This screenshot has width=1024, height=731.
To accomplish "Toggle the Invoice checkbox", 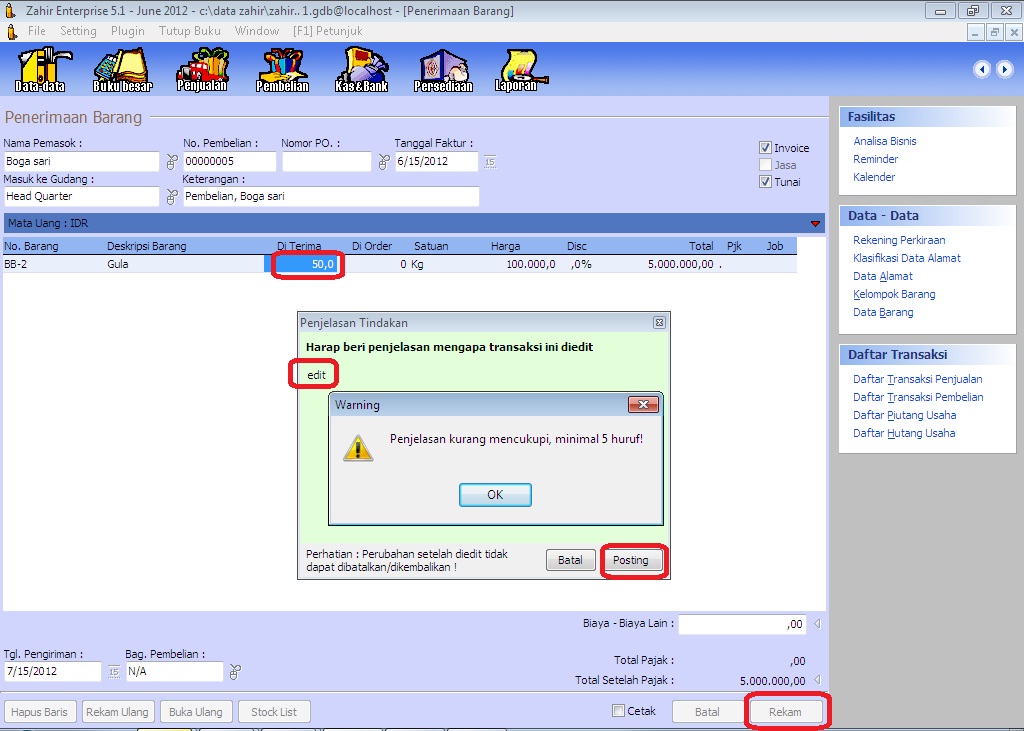I will (765, 148).
